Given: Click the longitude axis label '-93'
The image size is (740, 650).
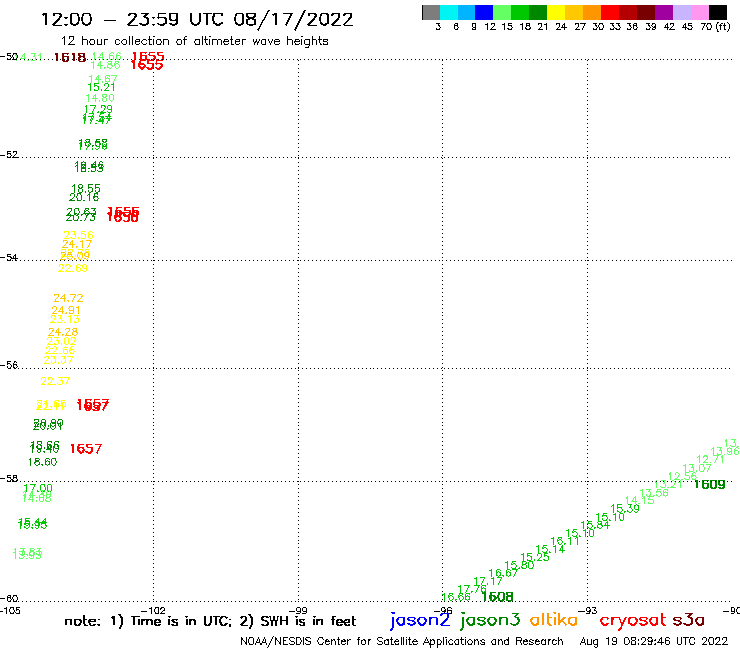Looking at the screenshot, I should coord(588,610).
